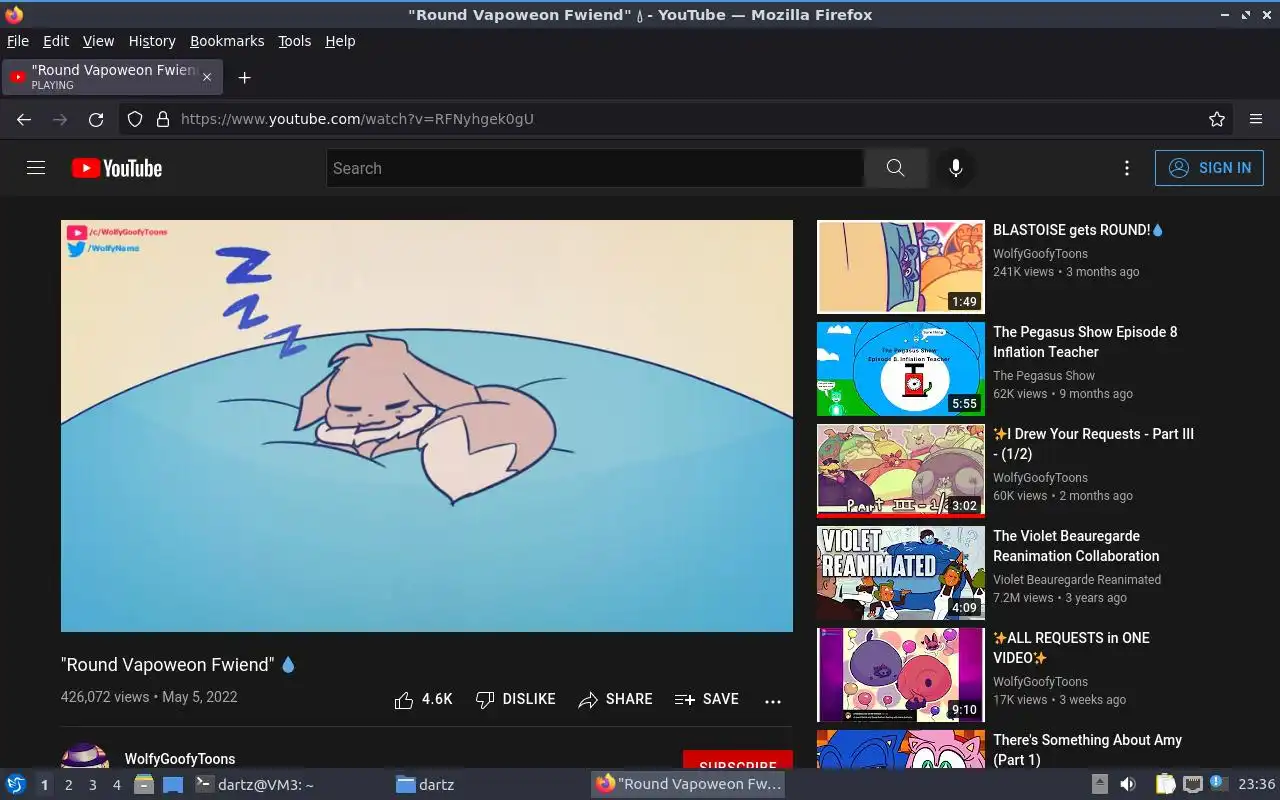Open I Drew Your Requests Part III title

1093,444
